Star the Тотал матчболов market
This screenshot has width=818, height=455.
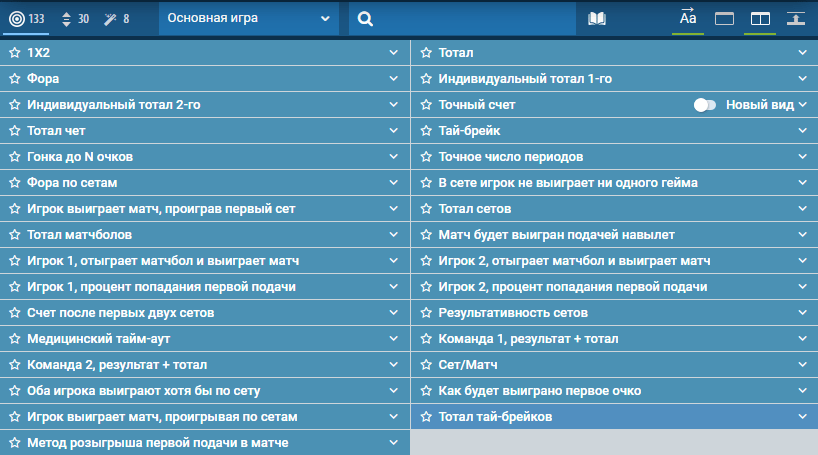coord(15,235)
